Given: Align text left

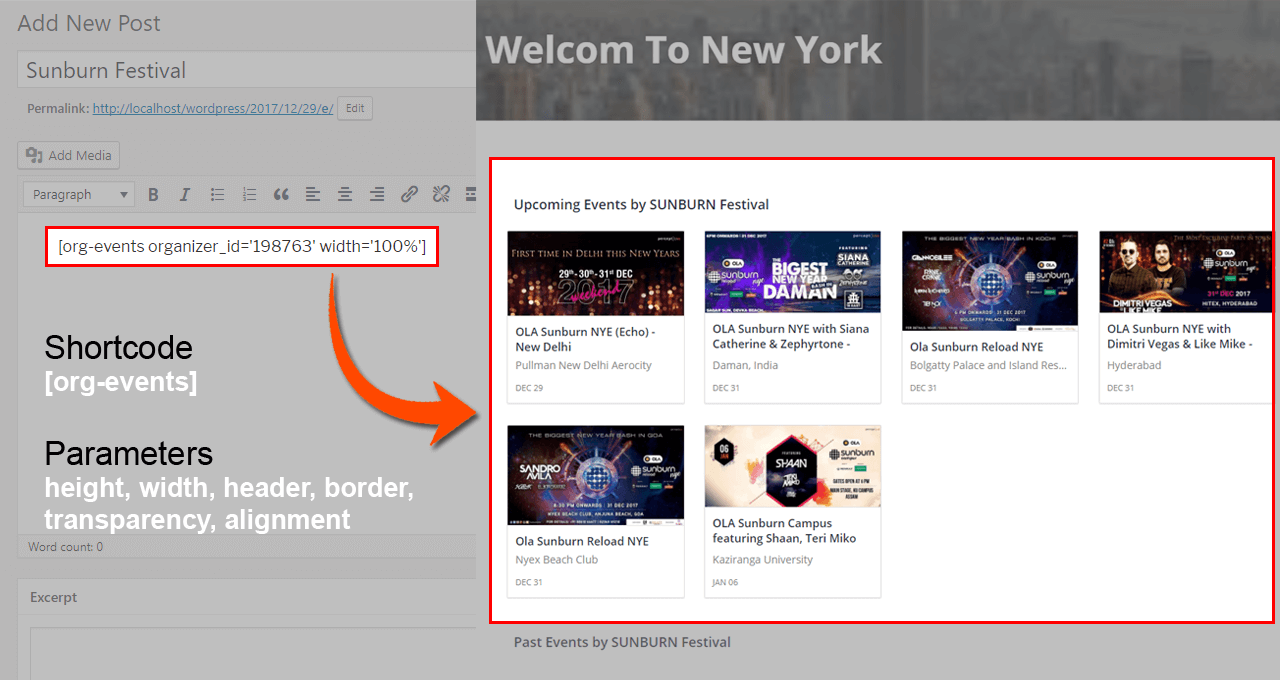Looking at the screenshot, I should tap(313, 194).
